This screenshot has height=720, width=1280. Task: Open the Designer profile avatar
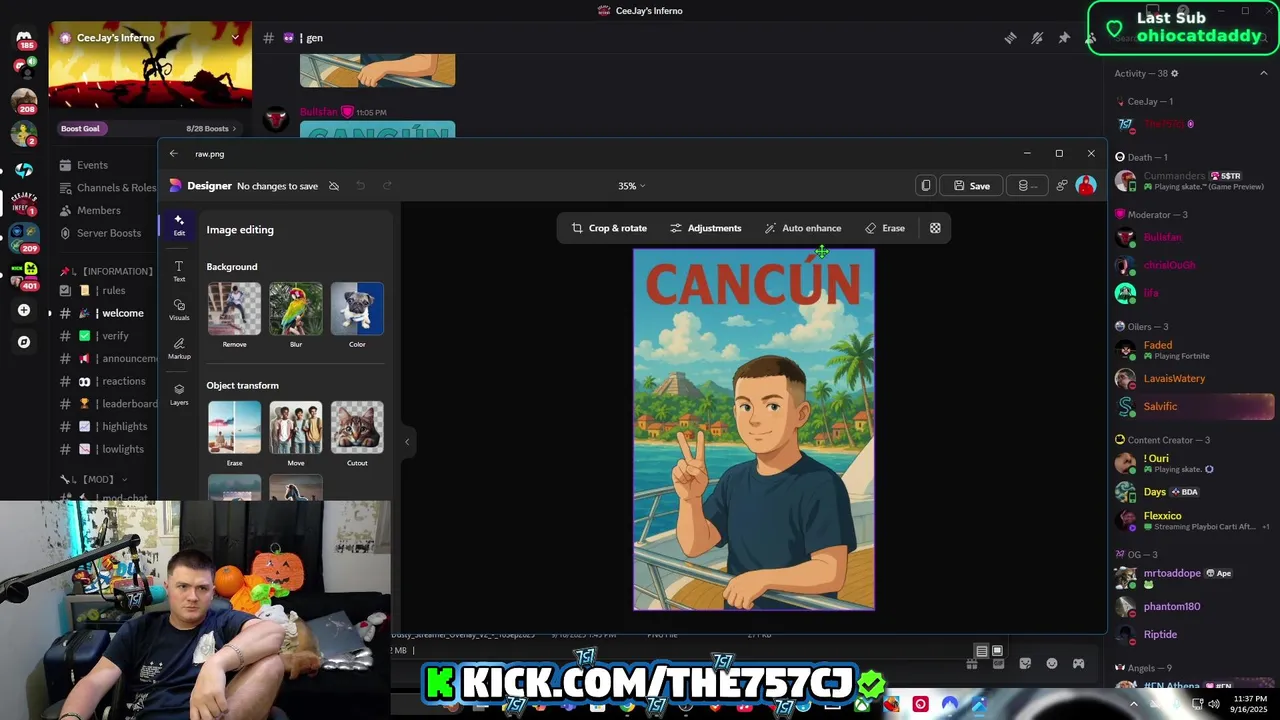(x=1086, y=185)
